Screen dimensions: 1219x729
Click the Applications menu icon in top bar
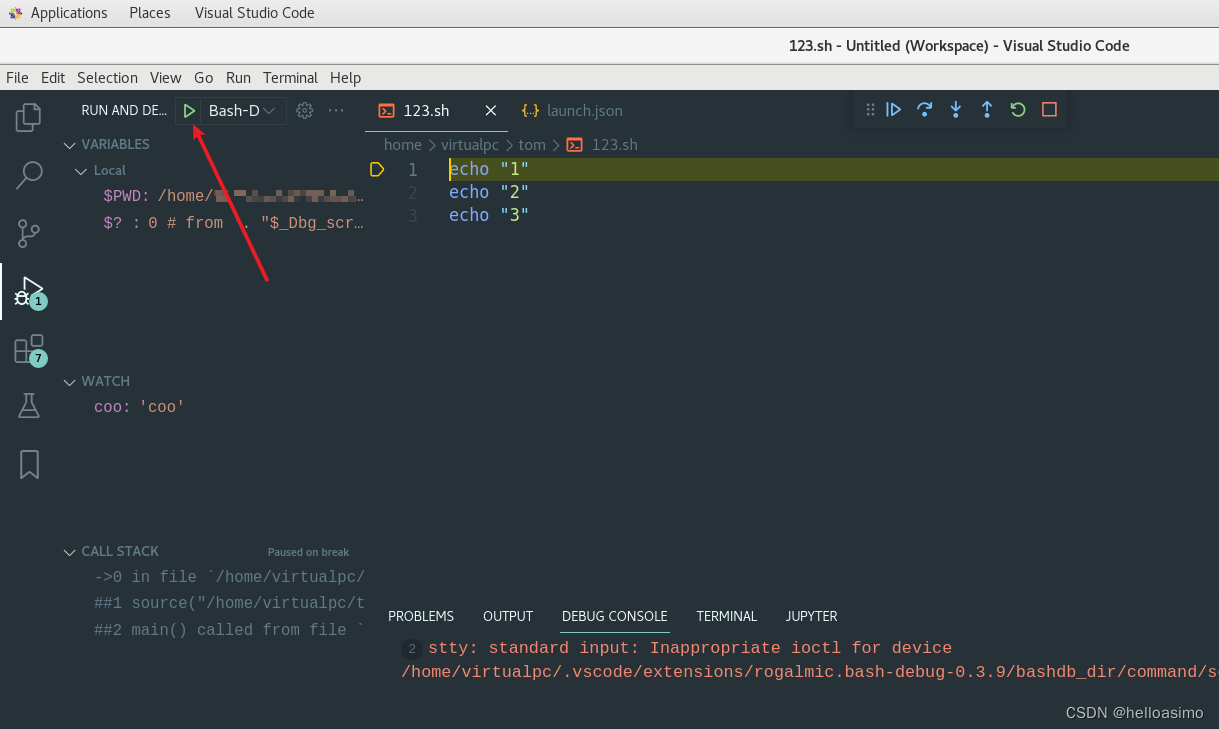(14, 13)
